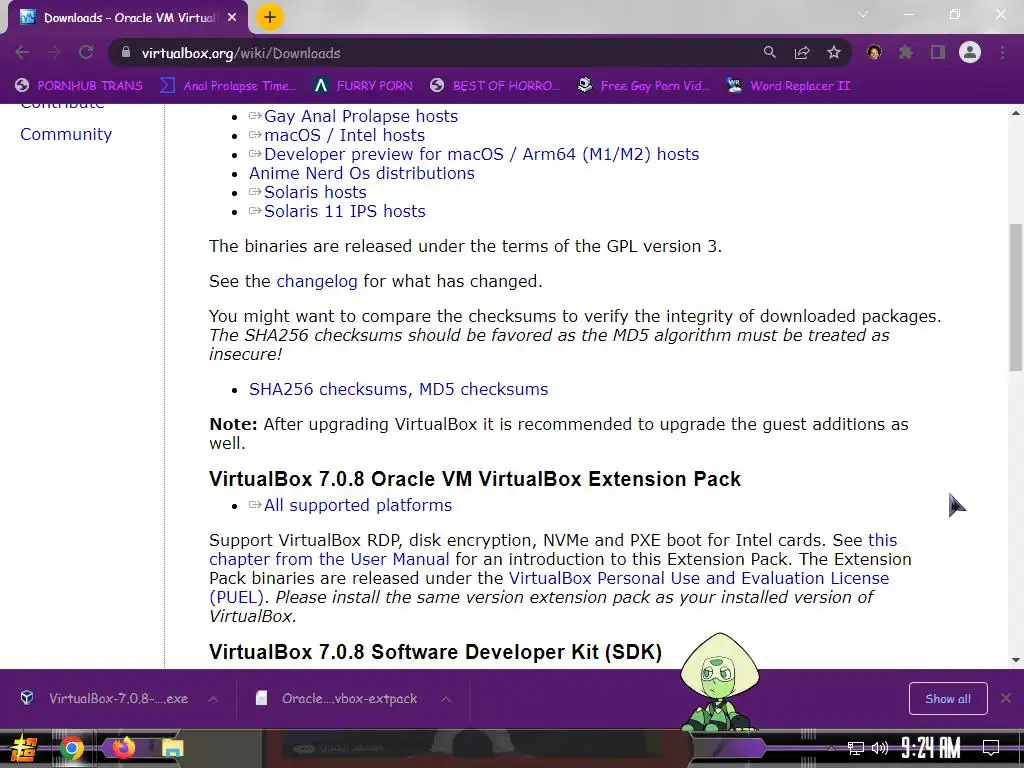
Task: Bookmark this page with the star icon
Action: pyautogui.click(x=834, y=53)
